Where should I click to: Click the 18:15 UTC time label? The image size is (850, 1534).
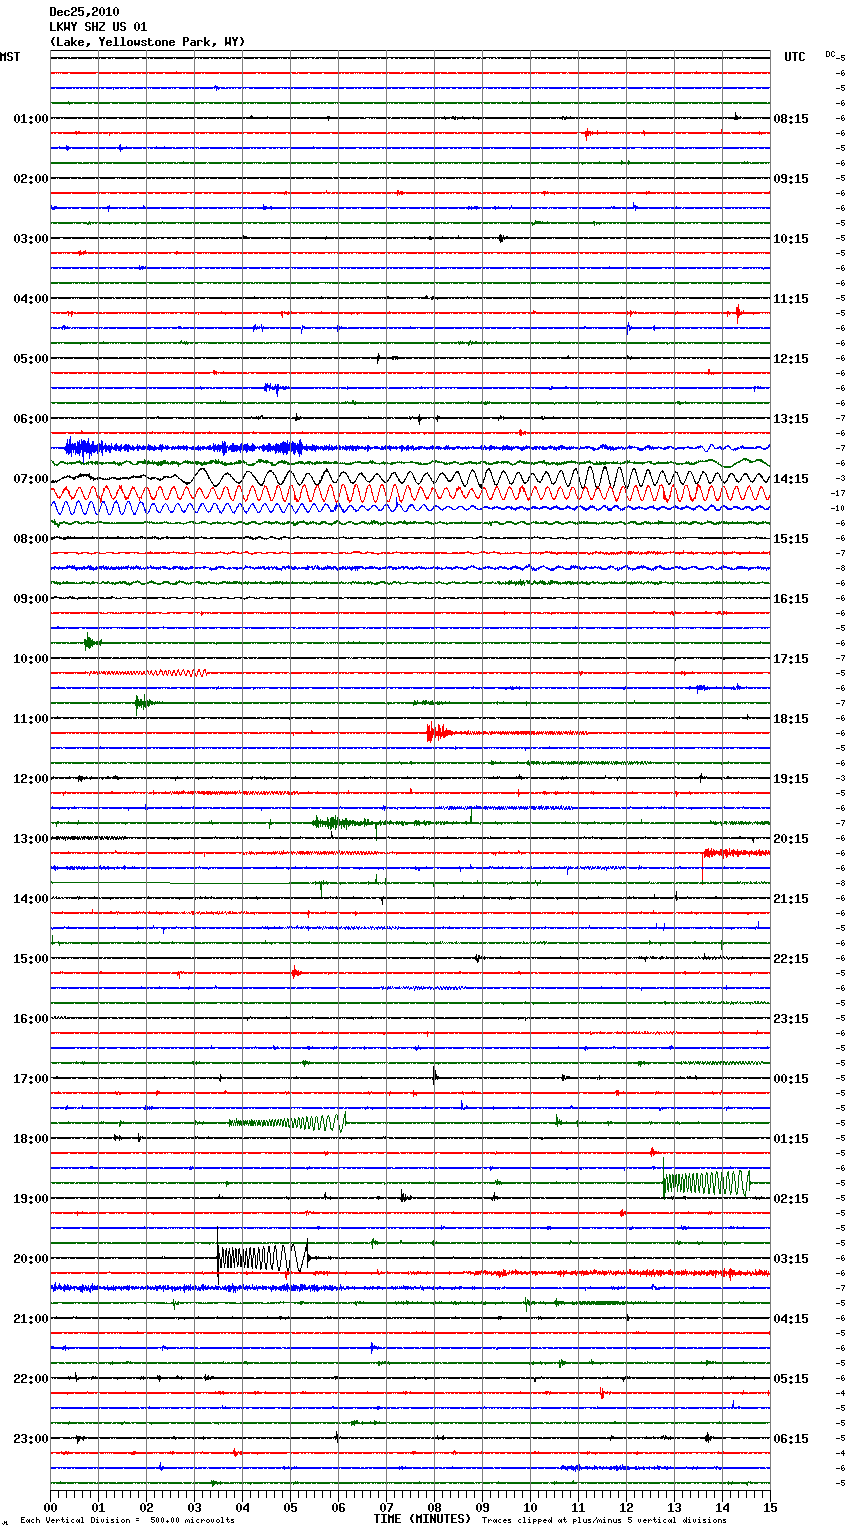(791, 719)
